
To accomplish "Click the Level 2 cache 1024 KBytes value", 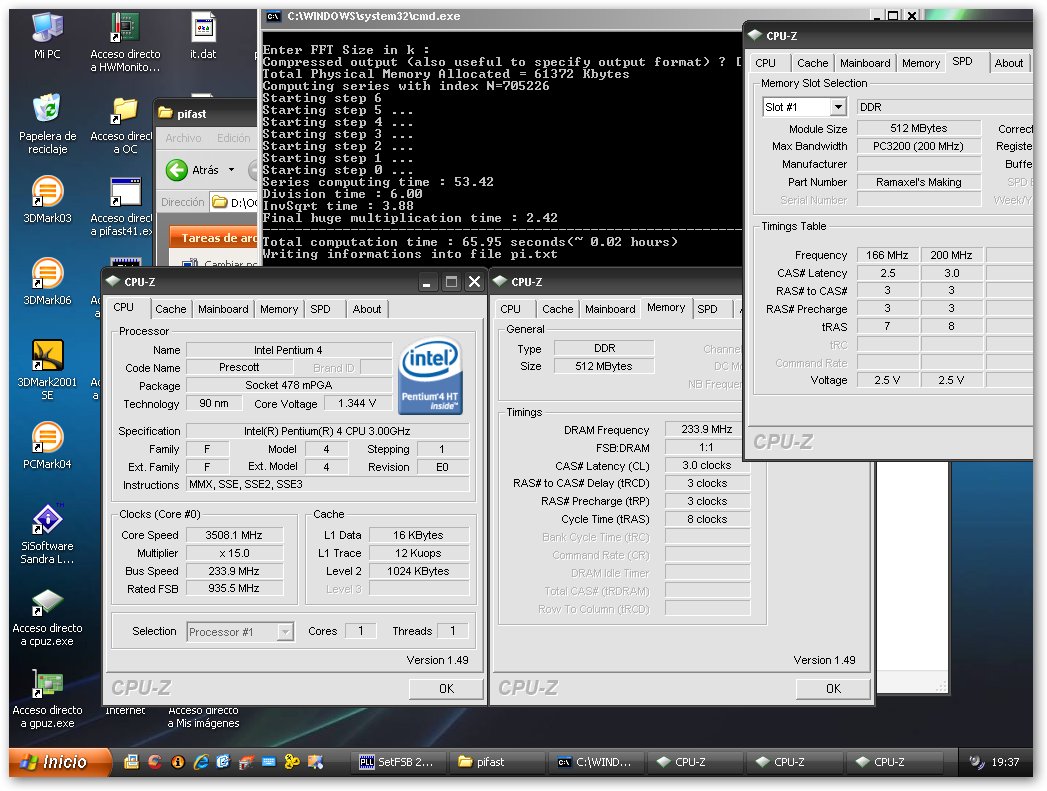I will pos(419,571).
